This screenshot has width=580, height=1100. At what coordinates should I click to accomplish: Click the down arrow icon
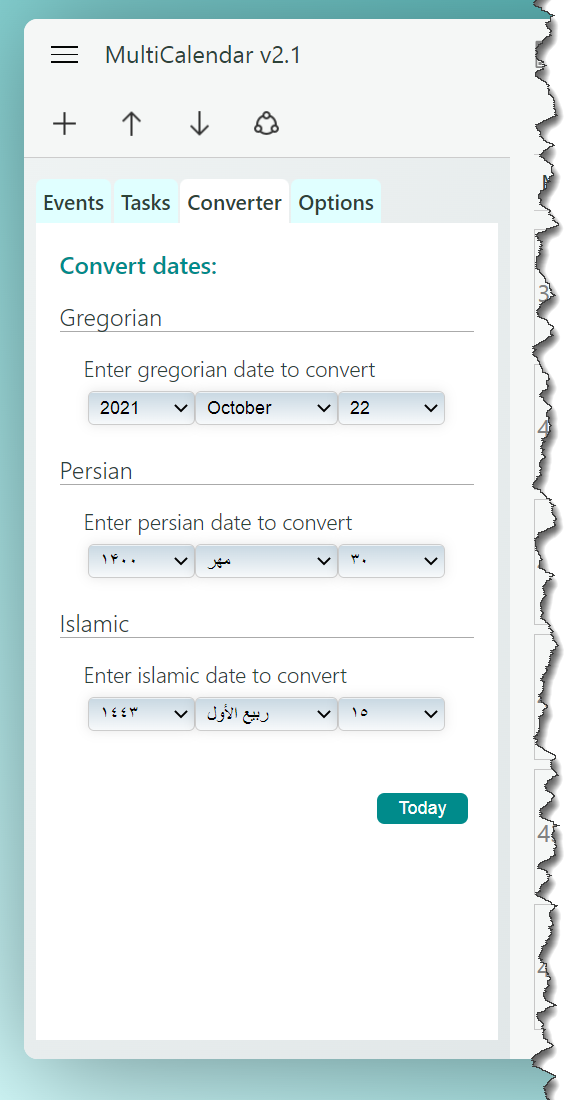coord(199,124)
